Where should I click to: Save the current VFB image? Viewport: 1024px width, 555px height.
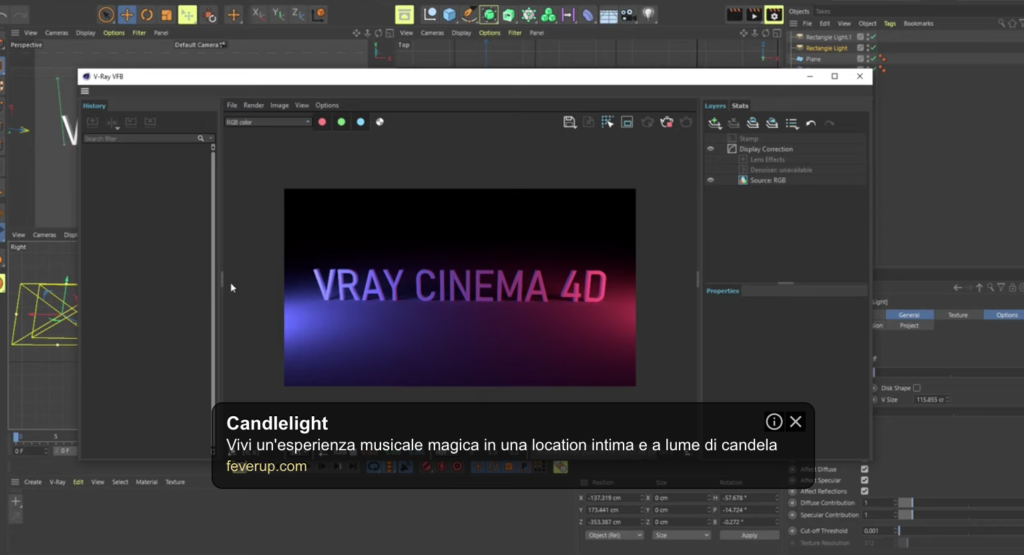pos(569,122)
